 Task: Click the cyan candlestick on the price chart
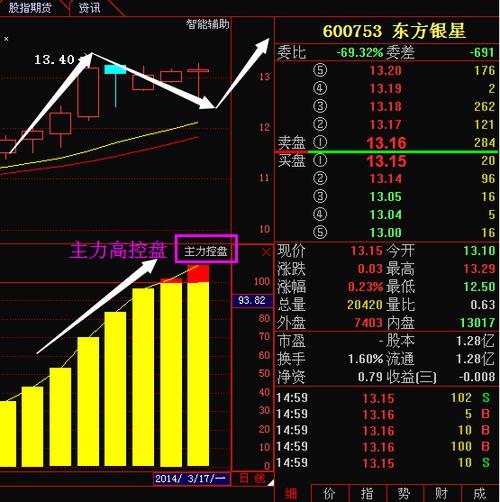[x=115, y=85]
